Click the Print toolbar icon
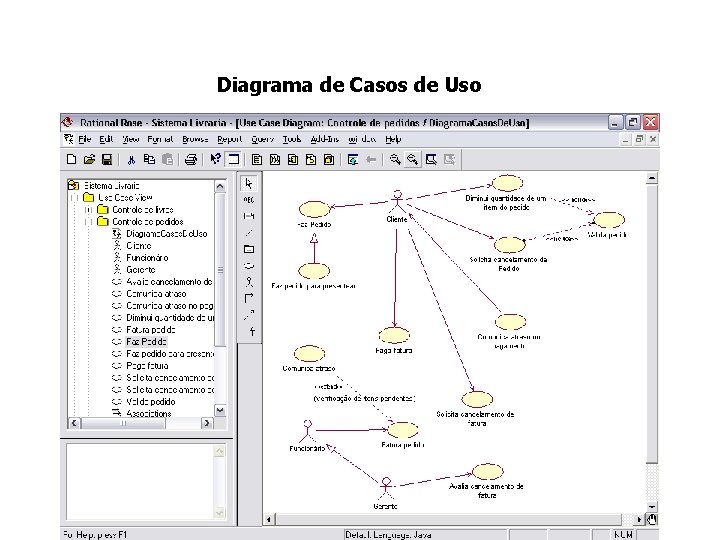Viewport: 720px width, 540px height. (191, 159)
